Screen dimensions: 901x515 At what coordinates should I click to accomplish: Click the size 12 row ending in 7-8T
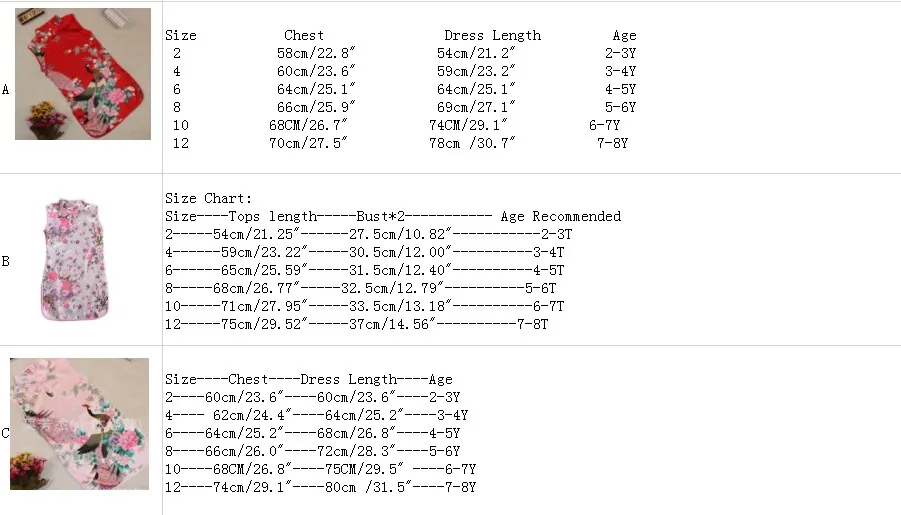pyautogui.click(x=356, y=324)
